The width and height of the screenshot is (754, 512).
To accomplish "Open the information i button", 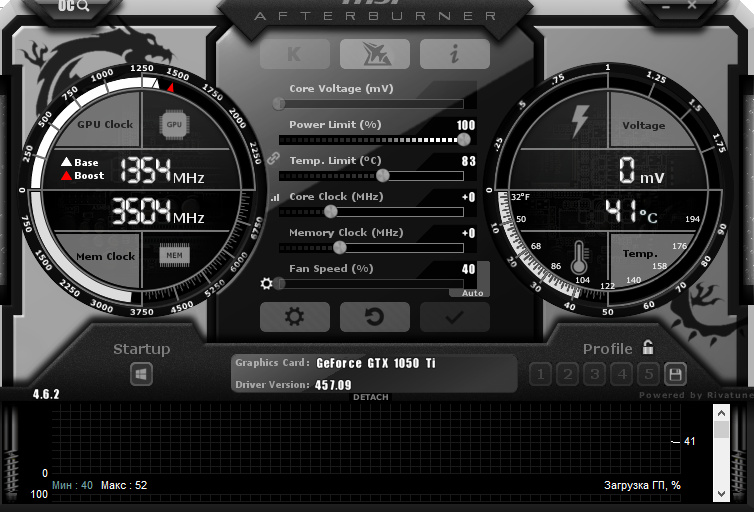I will coord(454,54).
